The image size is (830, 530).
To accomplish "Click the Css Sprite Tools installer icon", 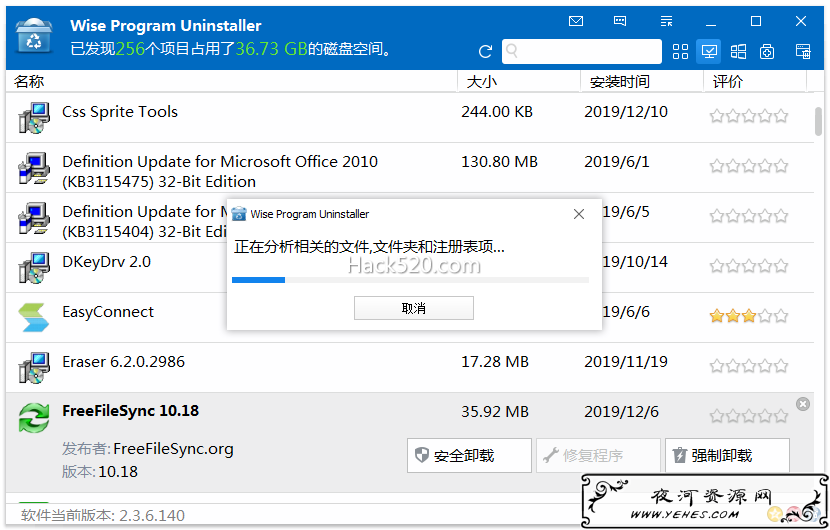I will (x=34, y=118).
